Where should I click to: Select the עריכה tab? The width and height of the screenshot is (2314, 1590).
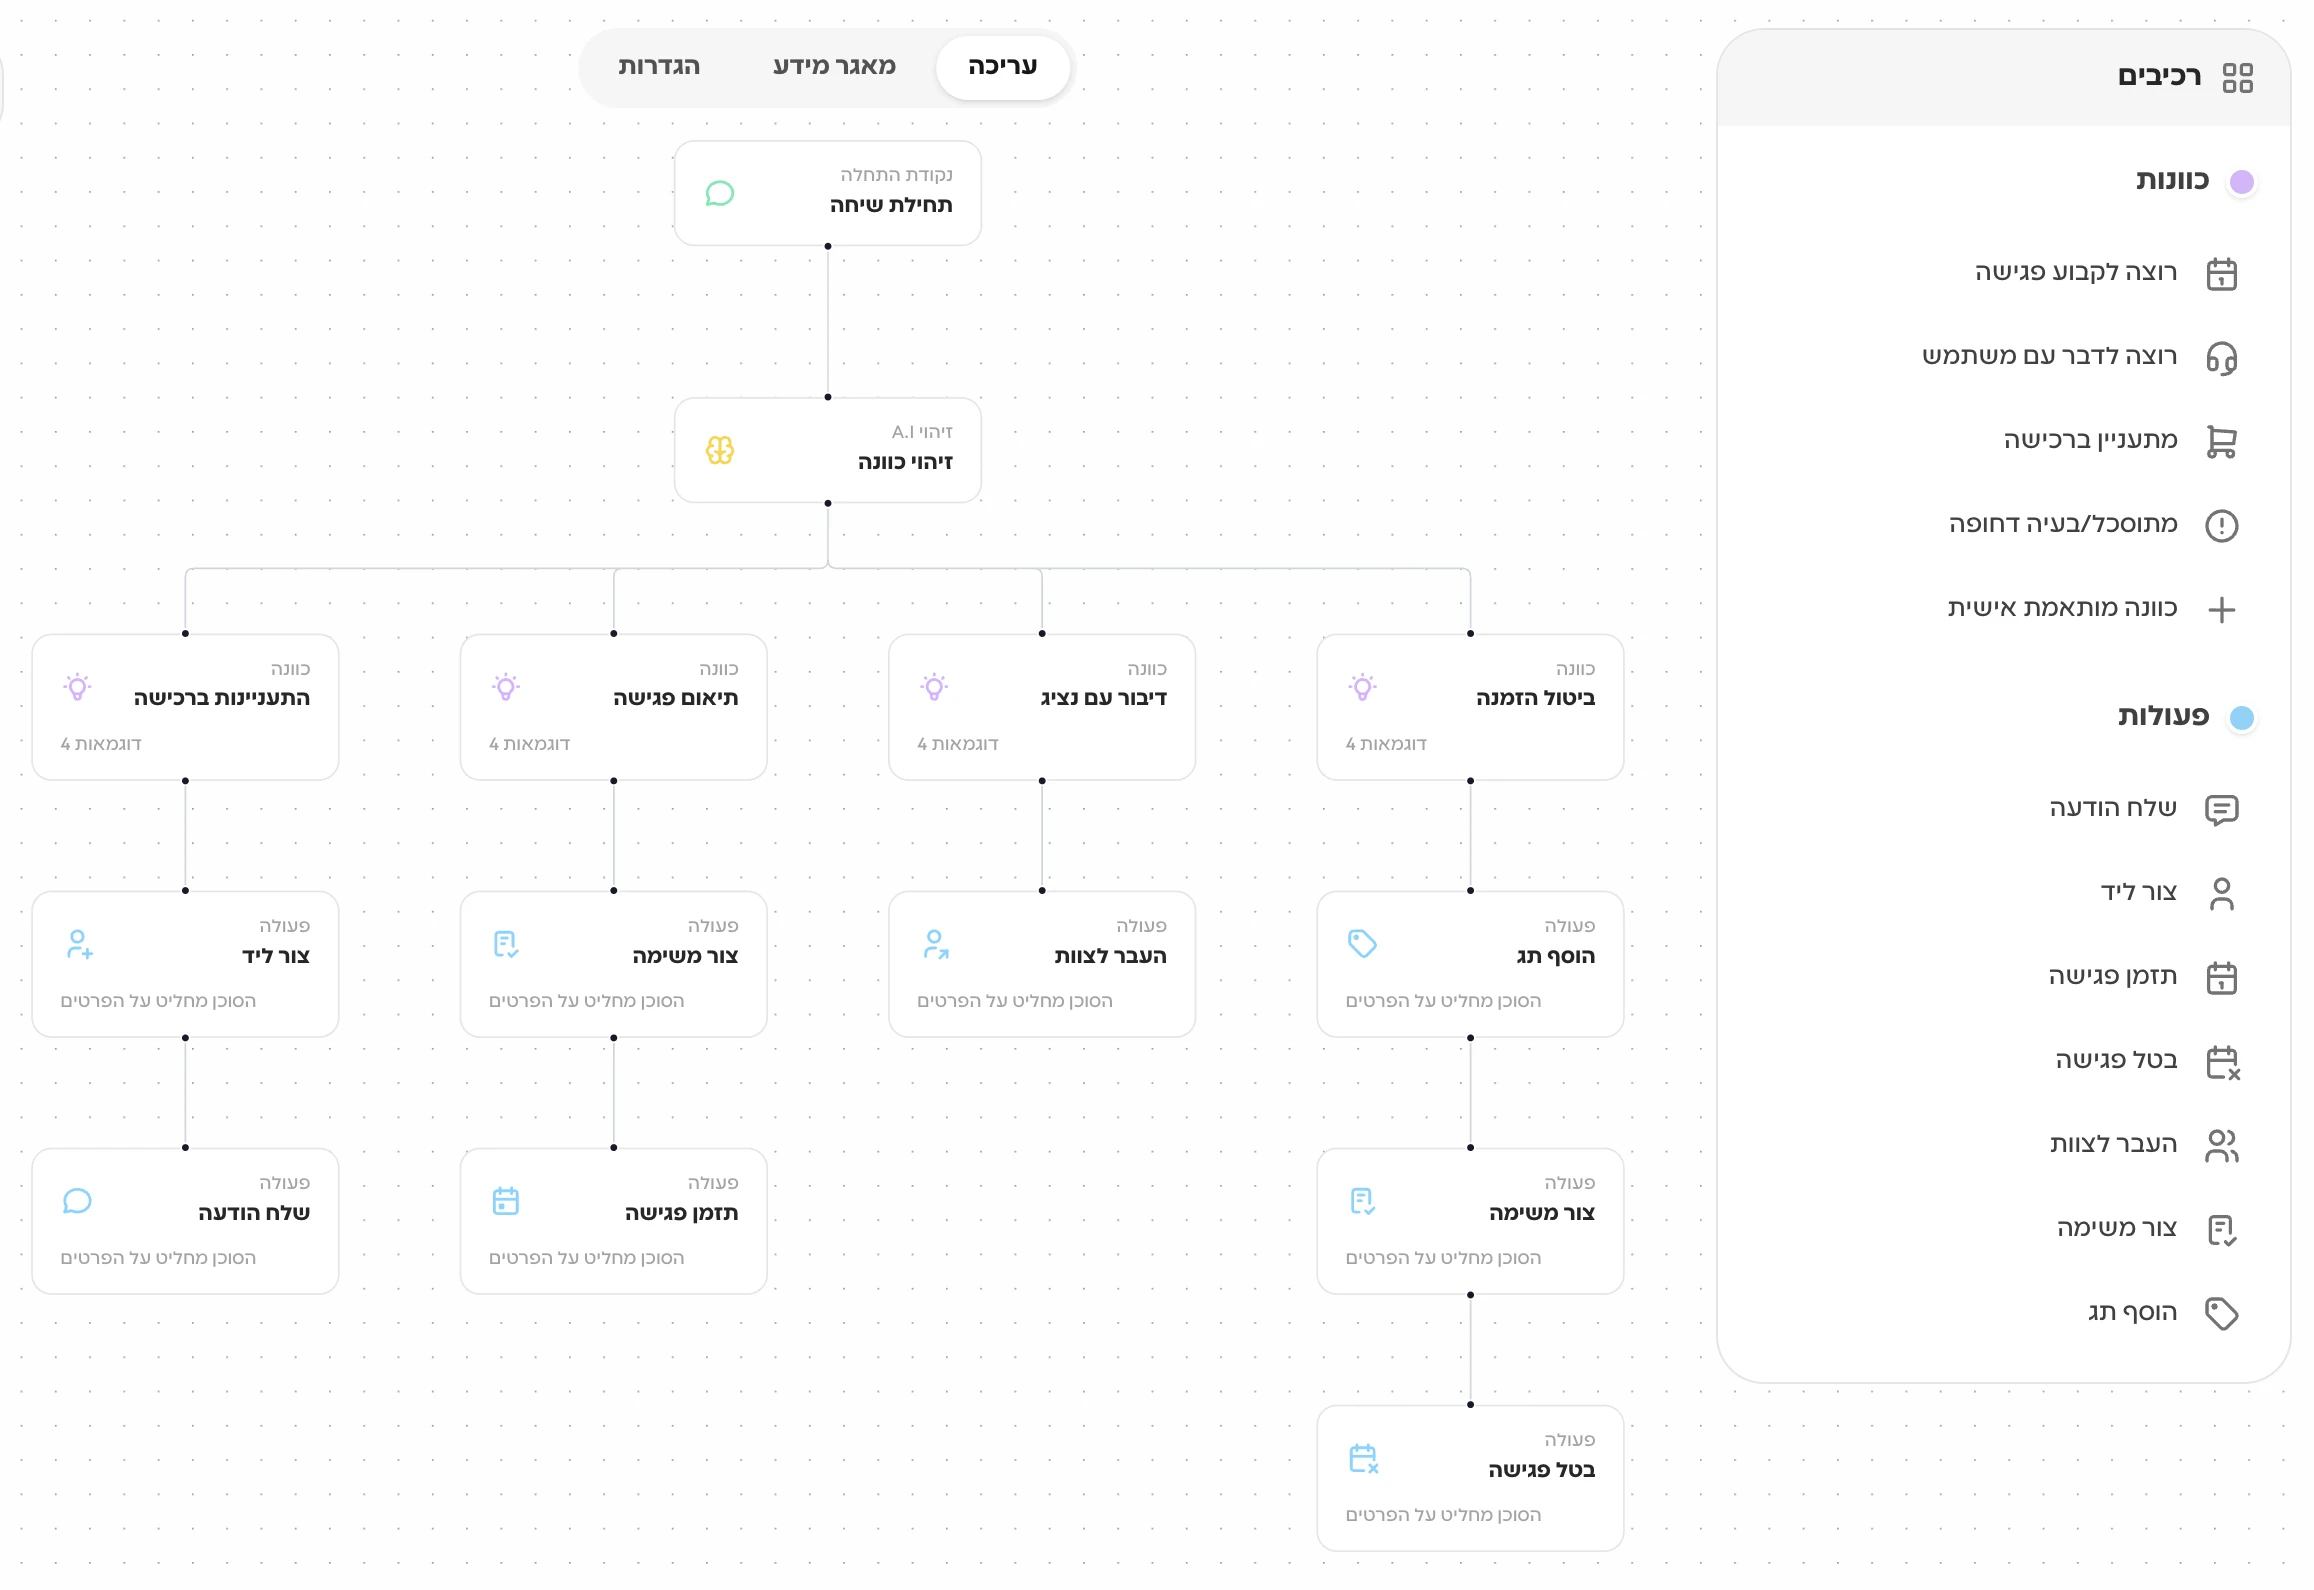click(1002, 66)
